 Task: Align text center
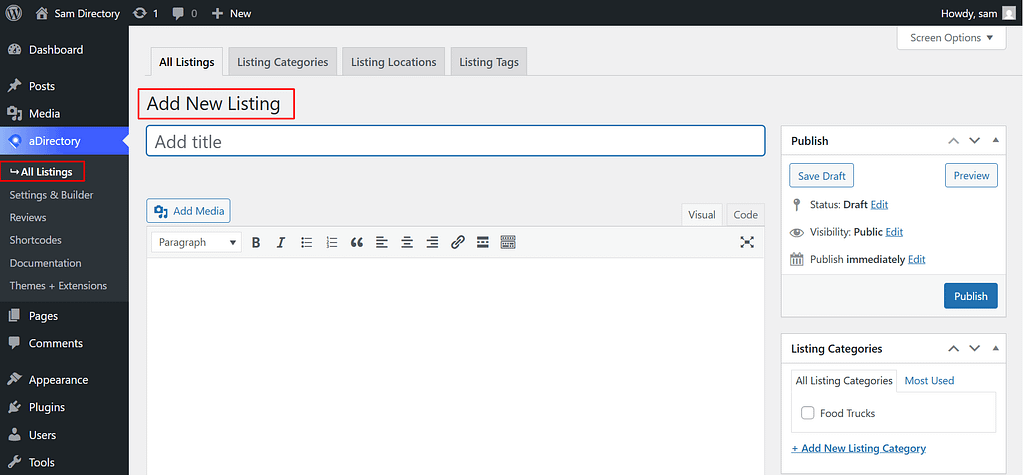[407, 242]
